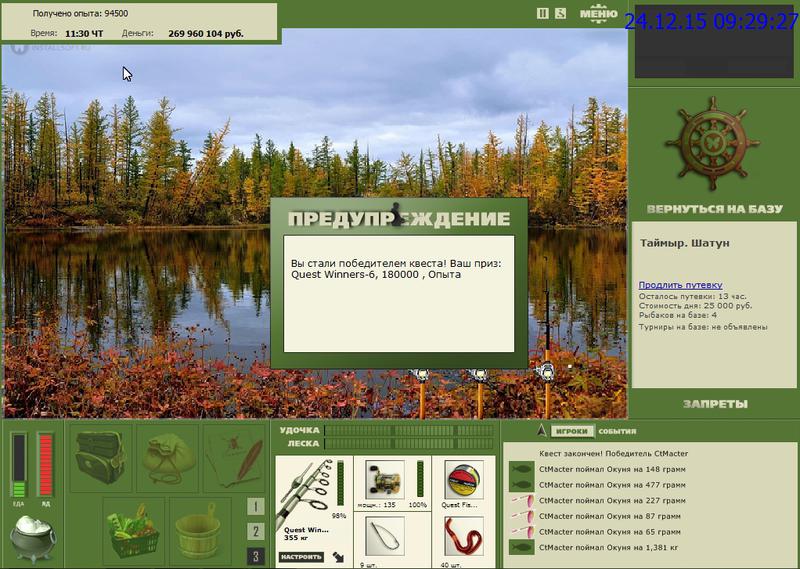Open the Меню gear menu

[x=599, y=12]
